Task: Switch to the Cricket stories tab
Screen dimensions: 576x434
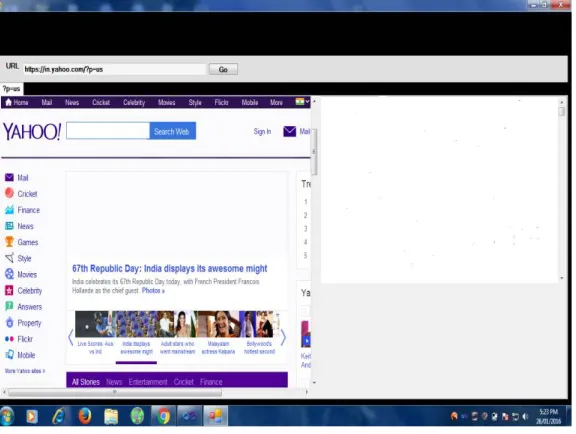Action: pyautogui.click(x=184, y=382)
